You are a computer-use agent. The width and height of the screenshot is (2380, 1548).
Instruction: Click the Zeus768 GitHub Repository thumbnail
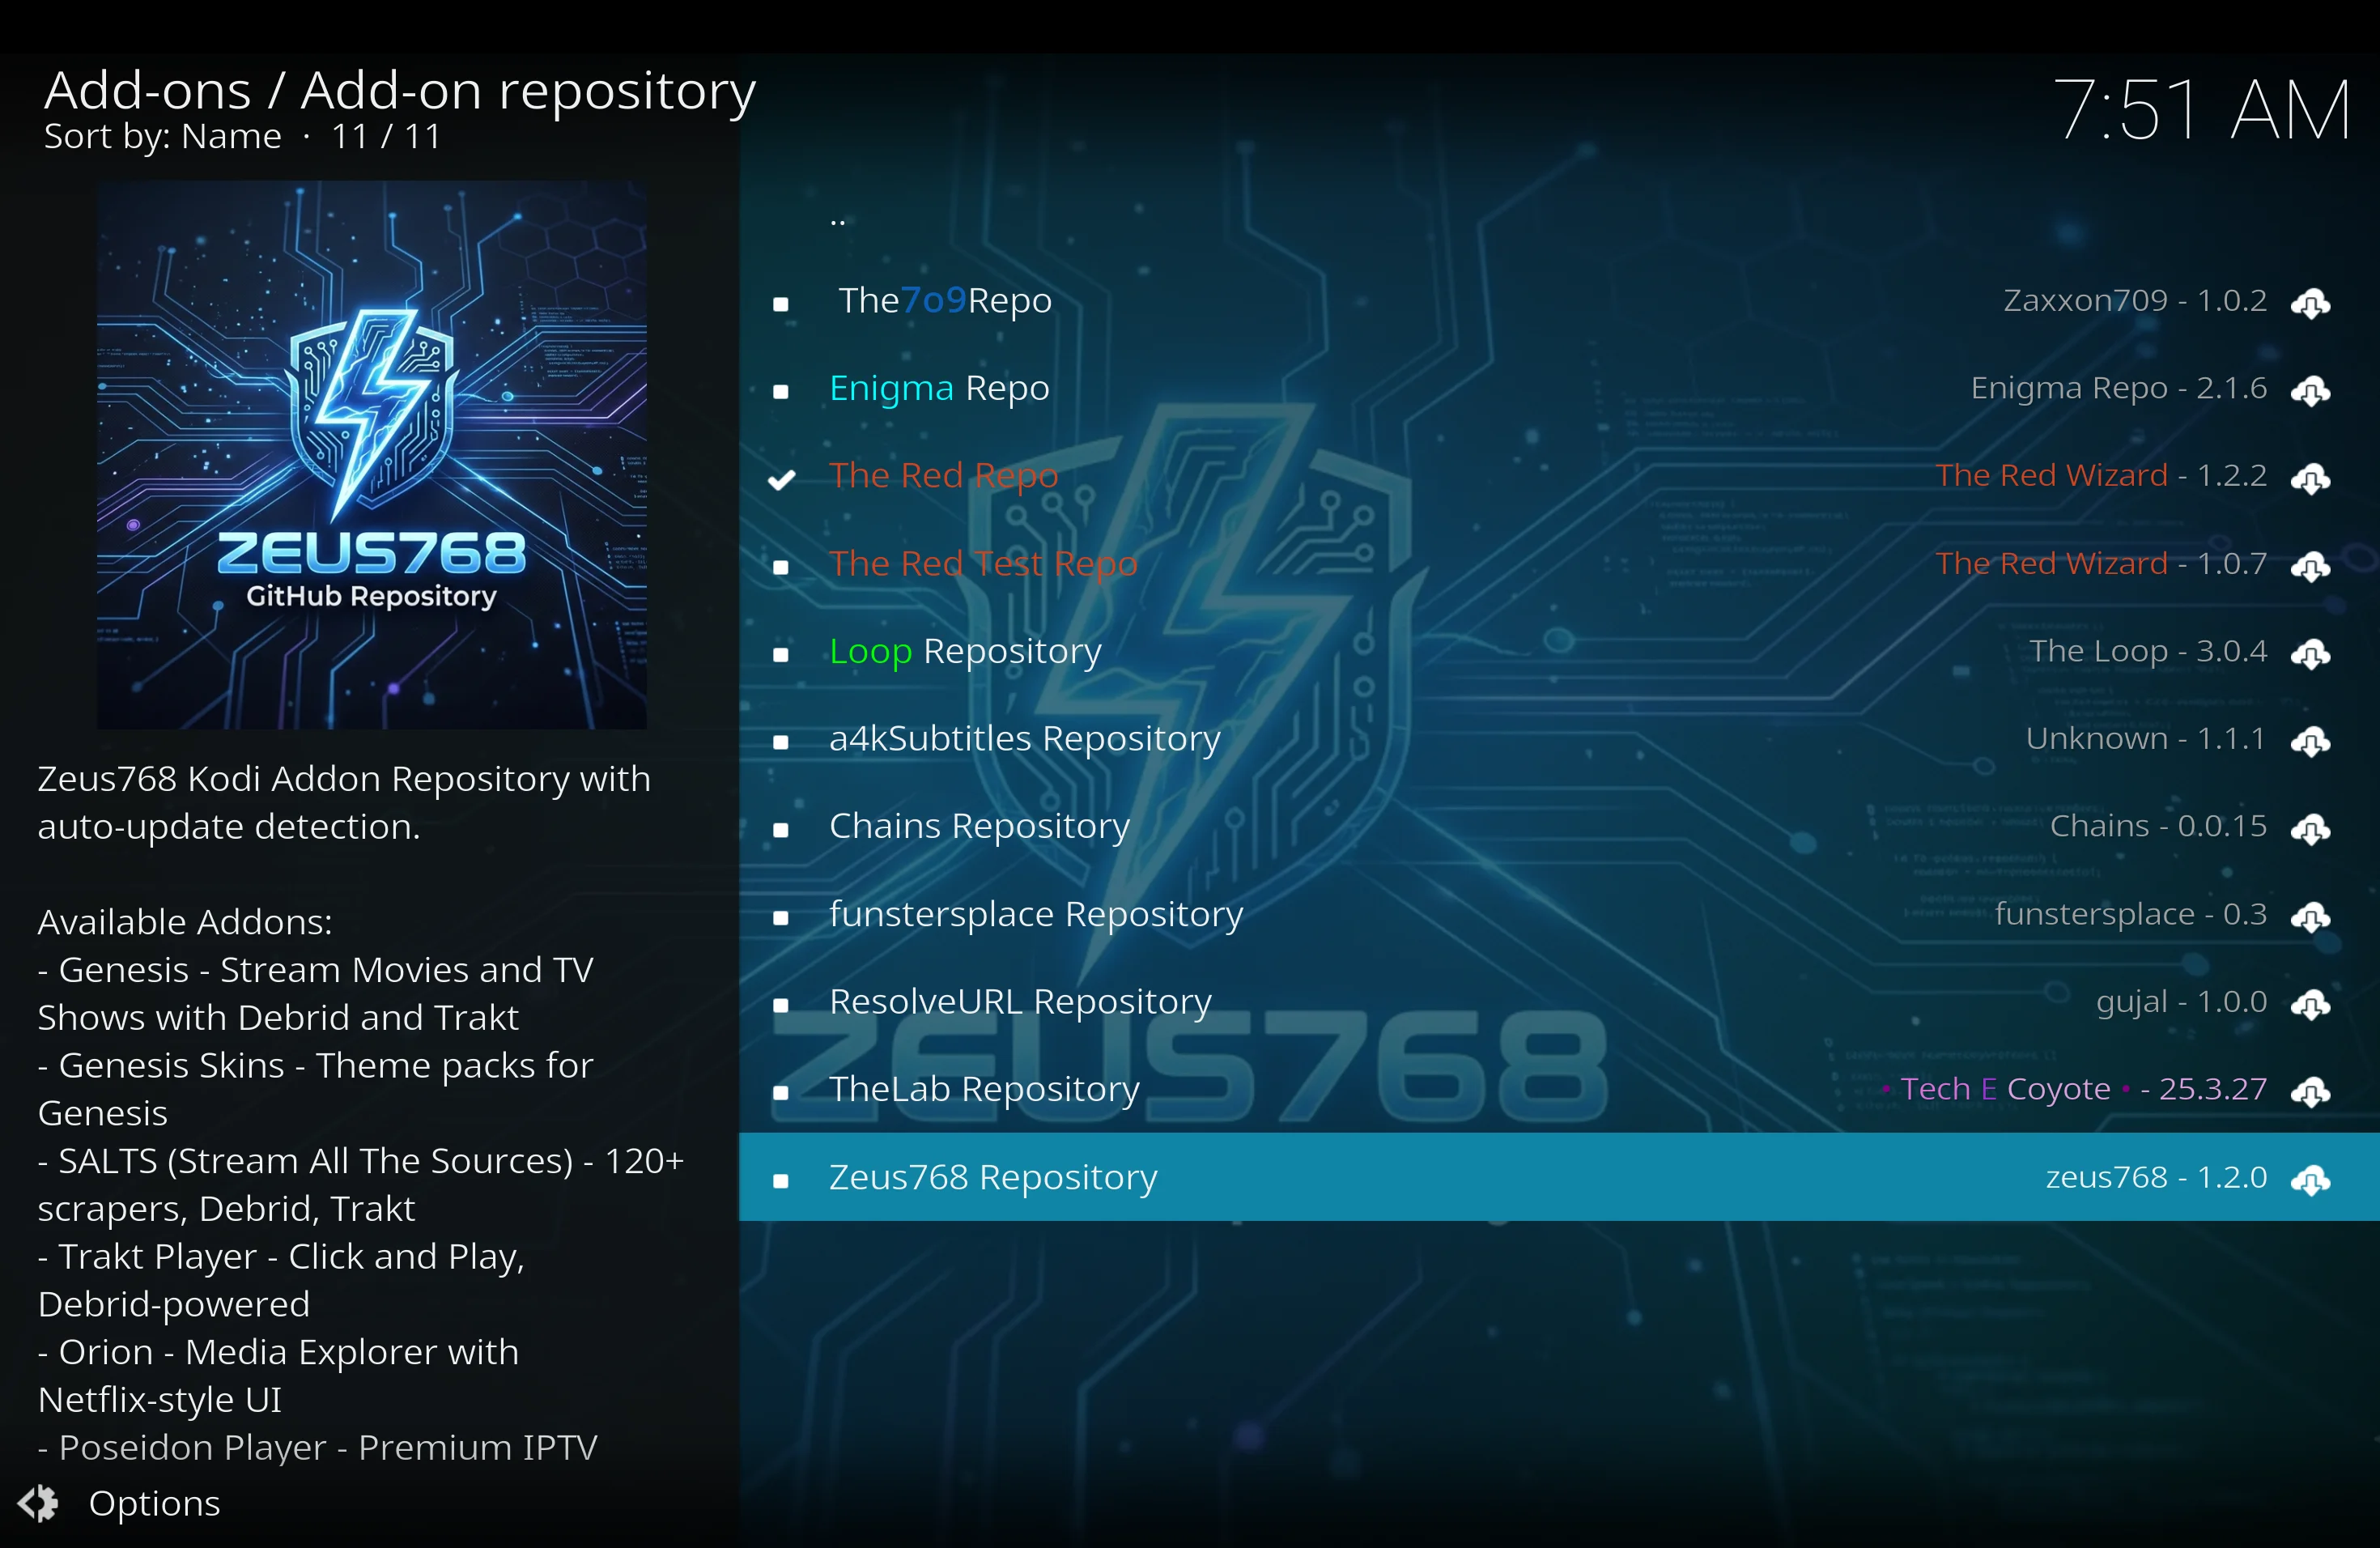[x=371, y=455]
